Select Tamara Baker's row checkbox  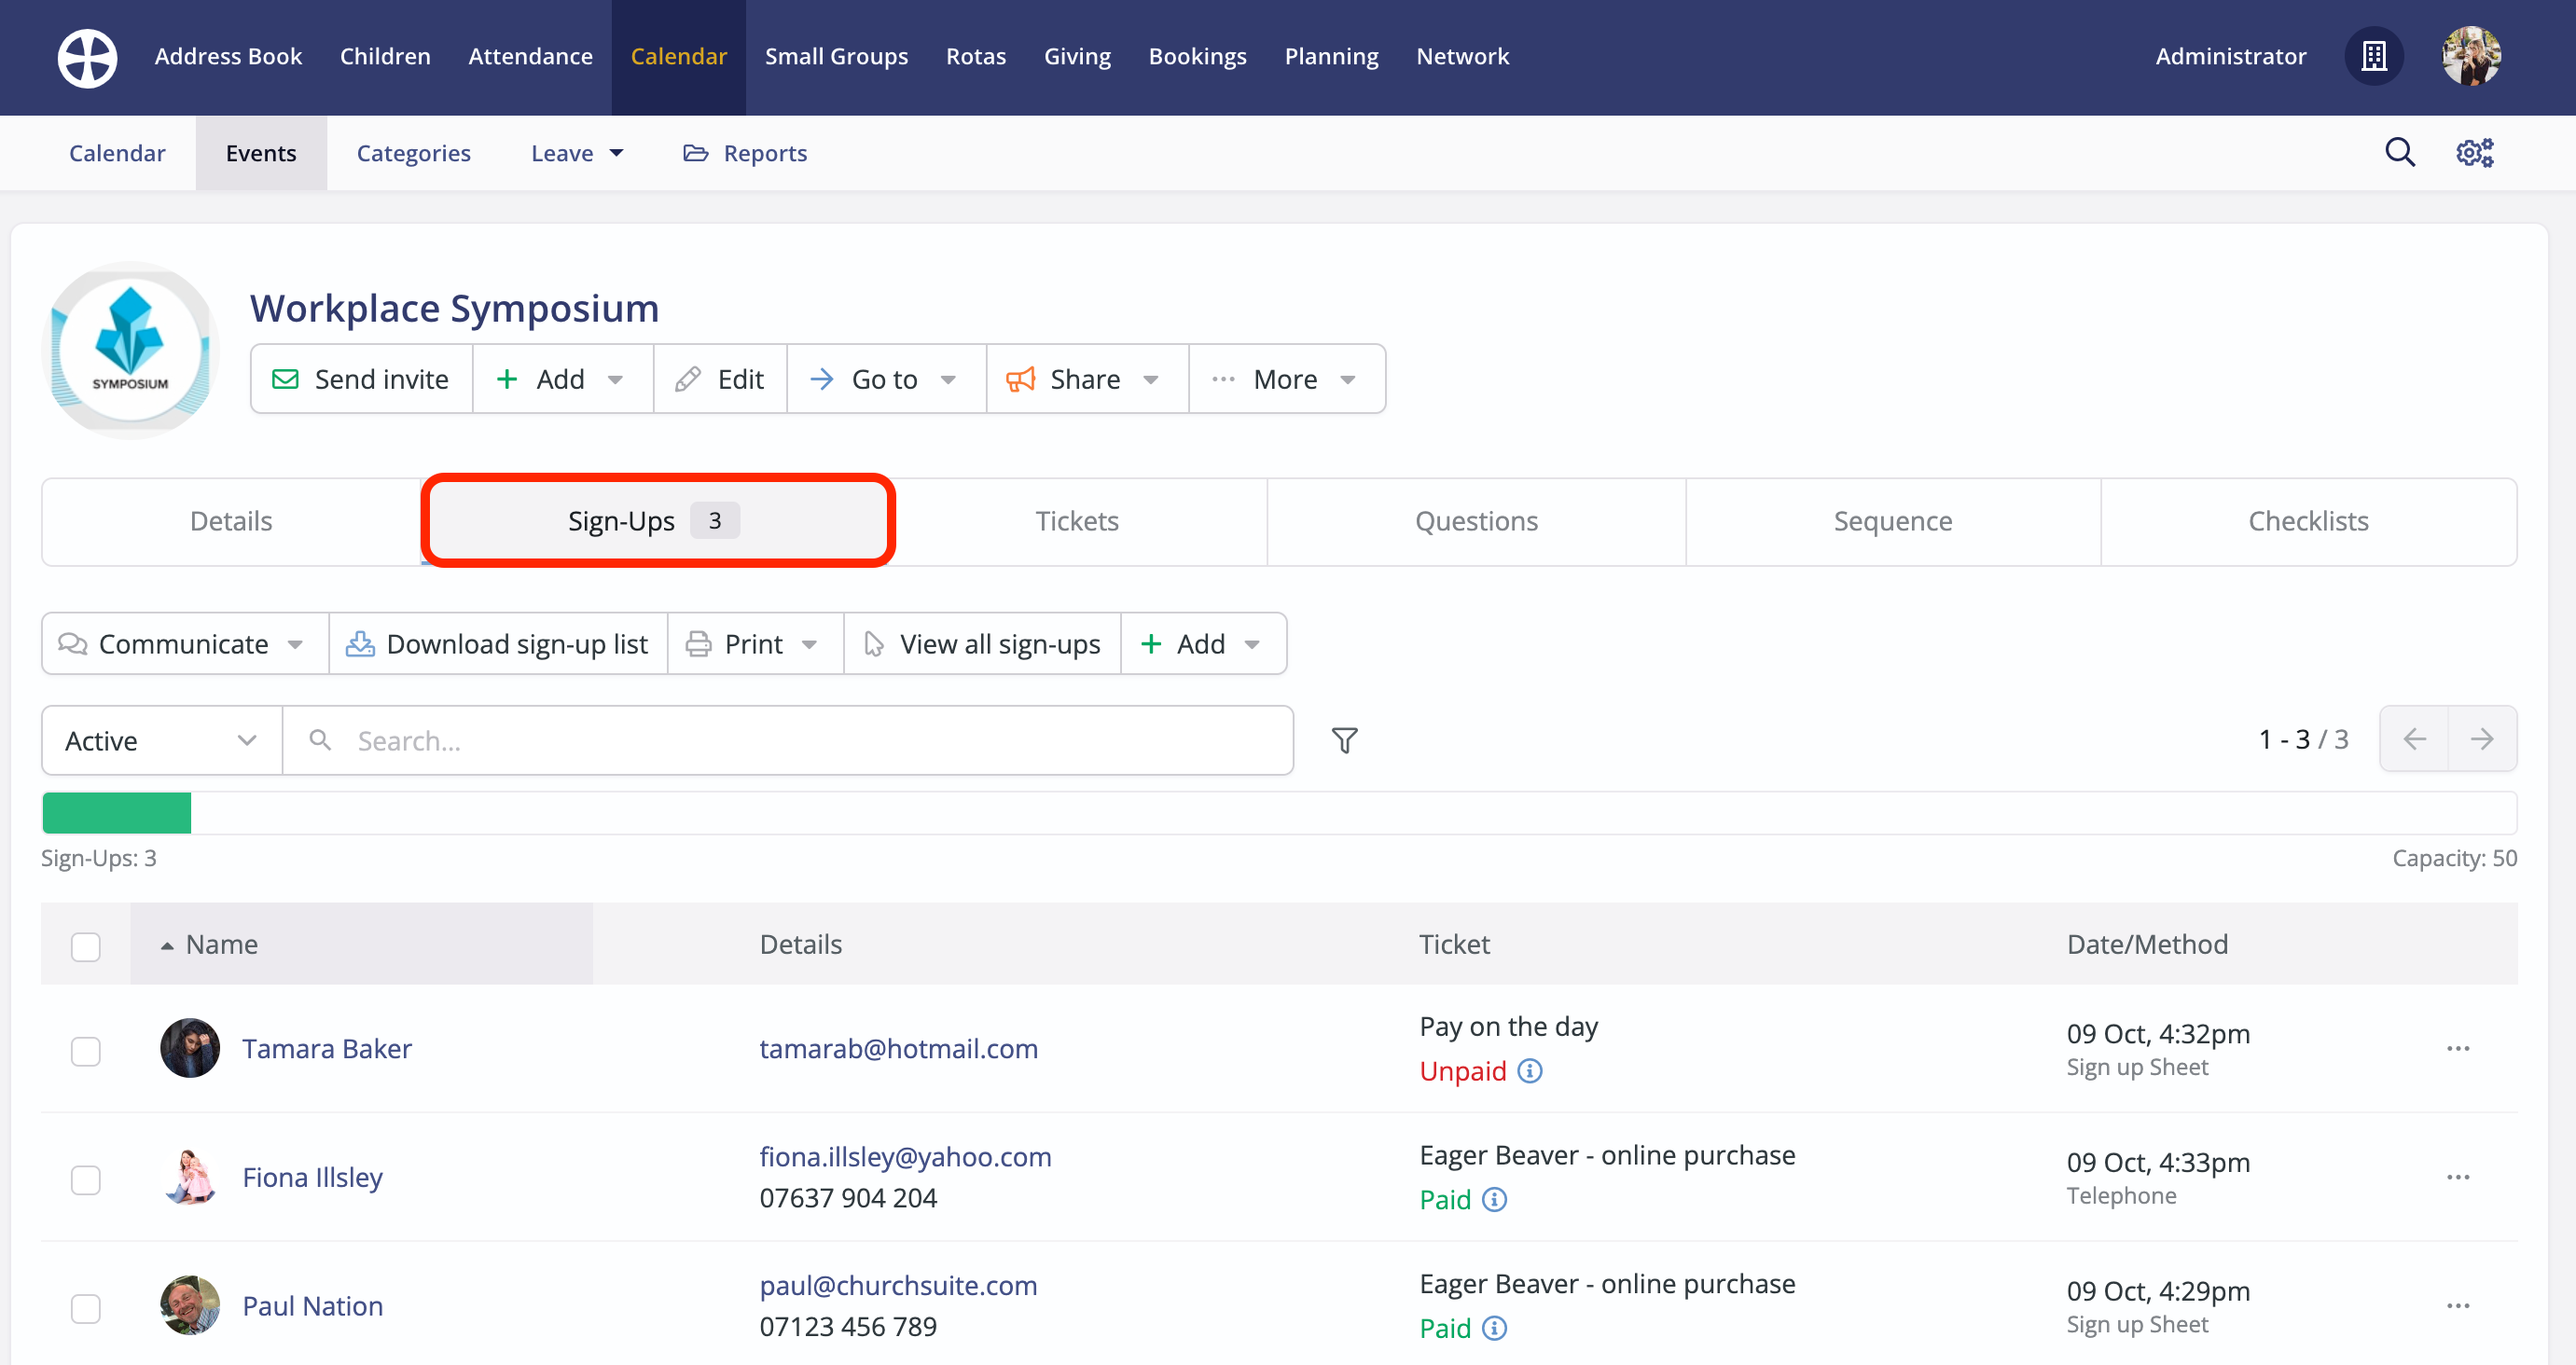point(86,1051)
